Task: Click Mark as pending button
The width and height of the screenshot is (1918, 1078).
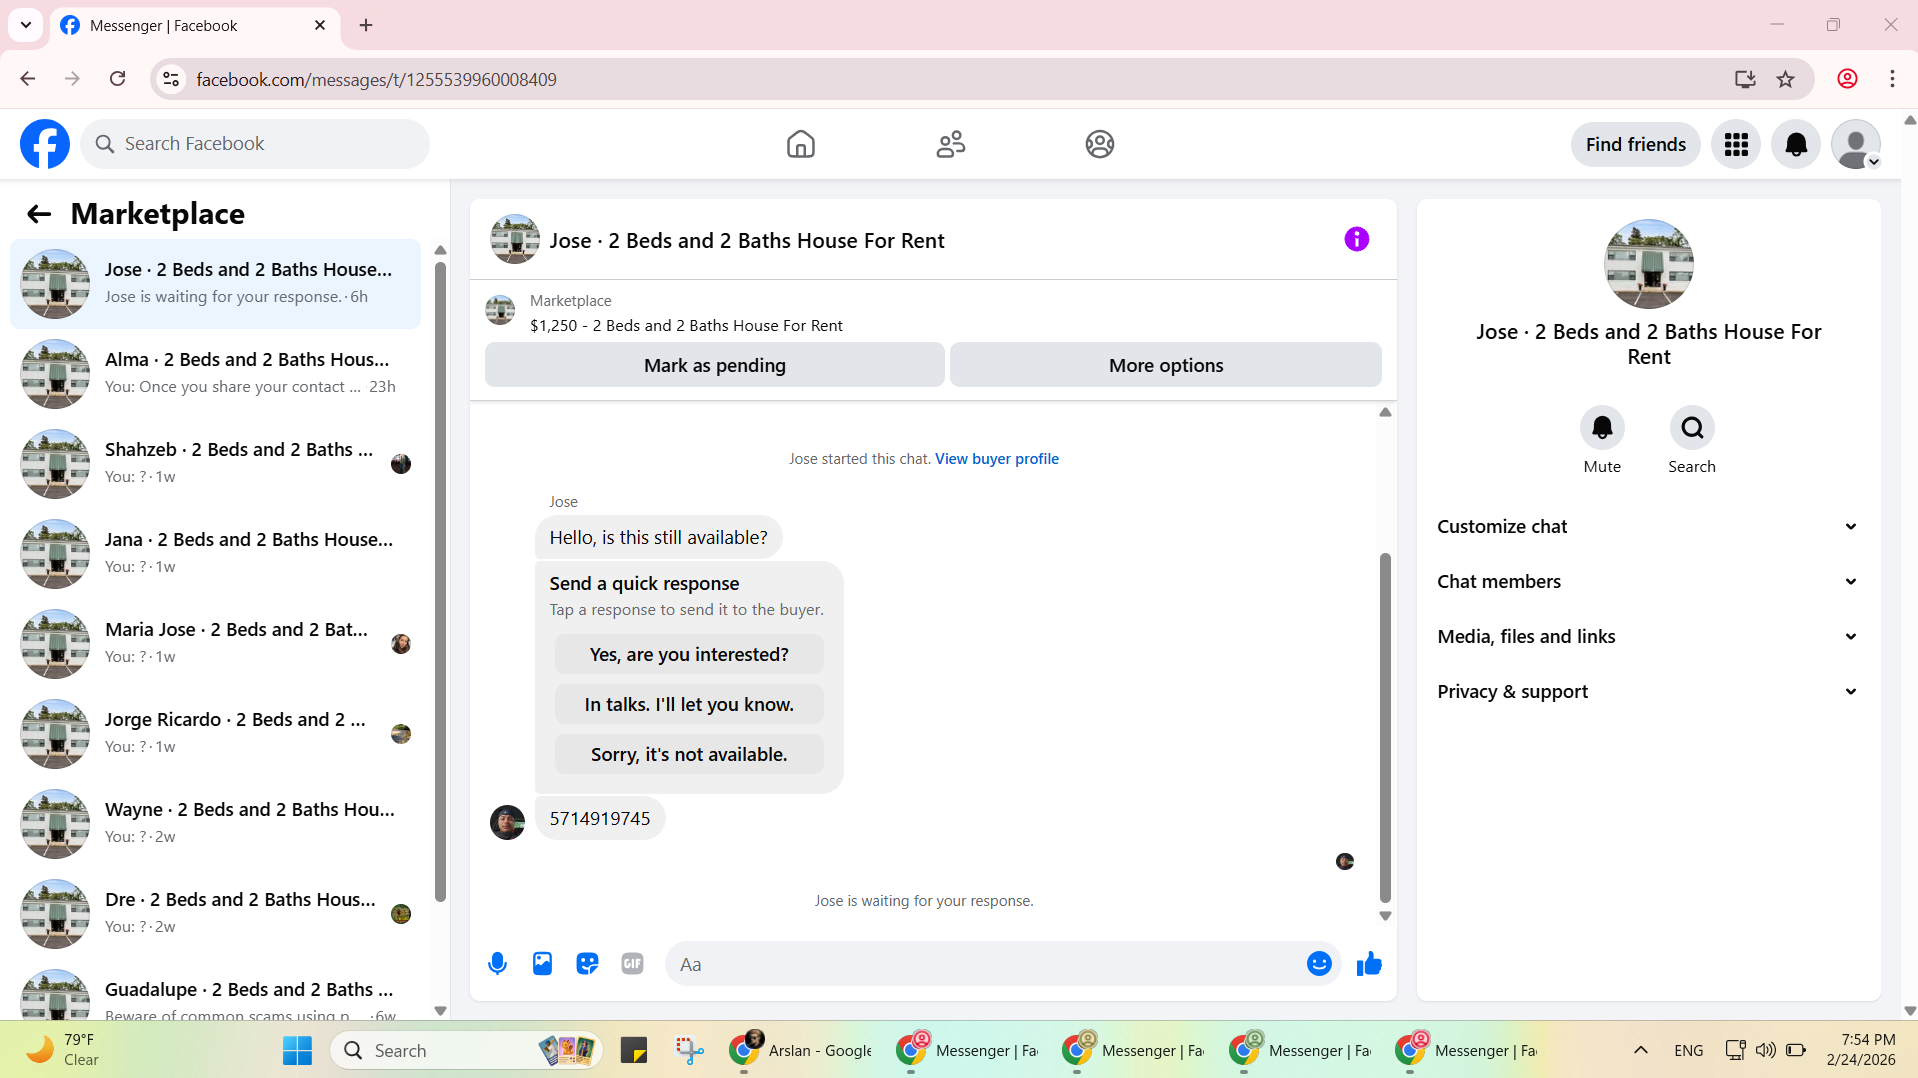Action: (x=715, y=365)
